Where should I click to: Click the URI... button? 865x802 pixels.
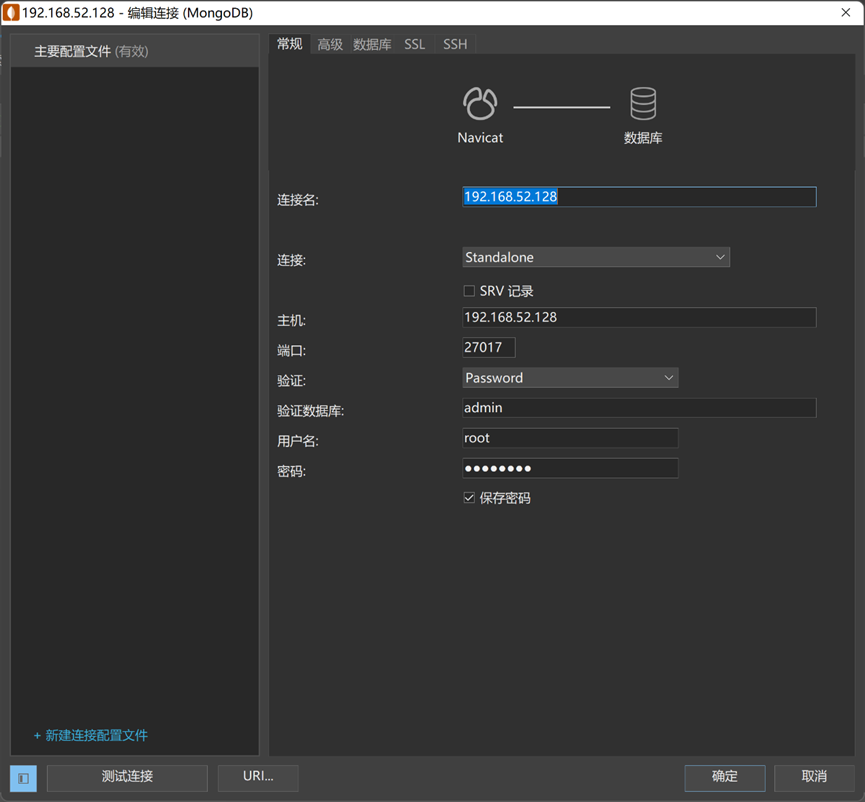click(x=258, y=778)
